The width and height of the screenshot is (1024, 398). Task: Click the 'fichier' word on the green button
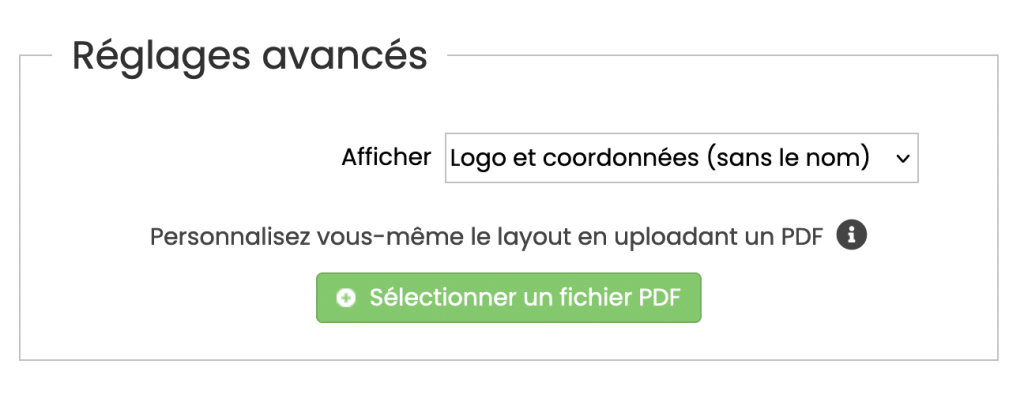coord(596,297)
